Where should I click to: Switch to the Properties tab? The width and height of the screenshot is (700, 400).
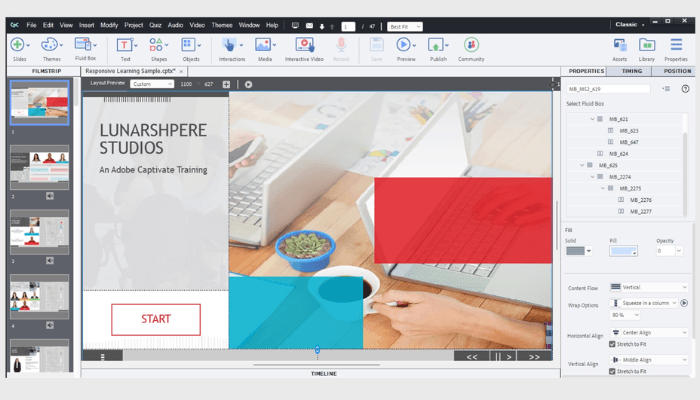coord(586,71)
